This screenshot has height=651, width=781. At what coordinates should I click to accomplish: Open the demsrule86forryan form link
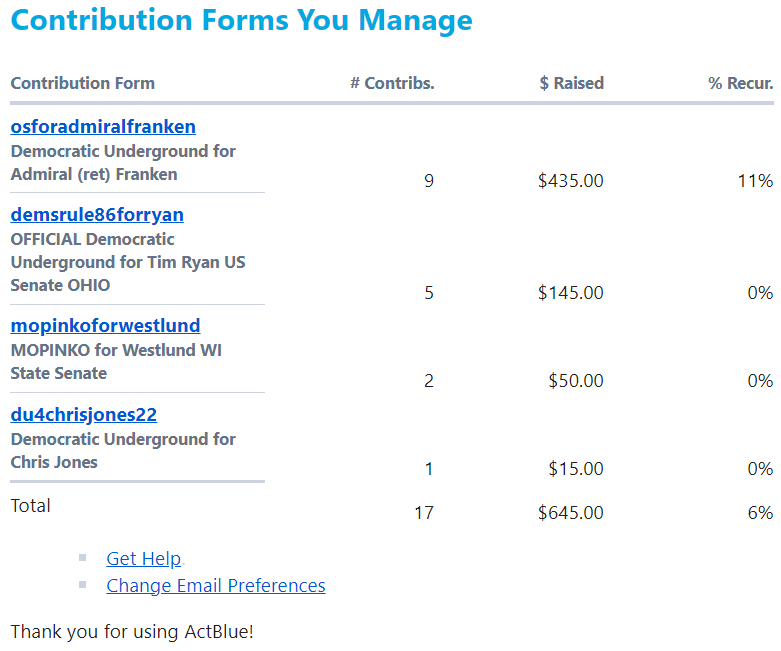coord(97,215)
